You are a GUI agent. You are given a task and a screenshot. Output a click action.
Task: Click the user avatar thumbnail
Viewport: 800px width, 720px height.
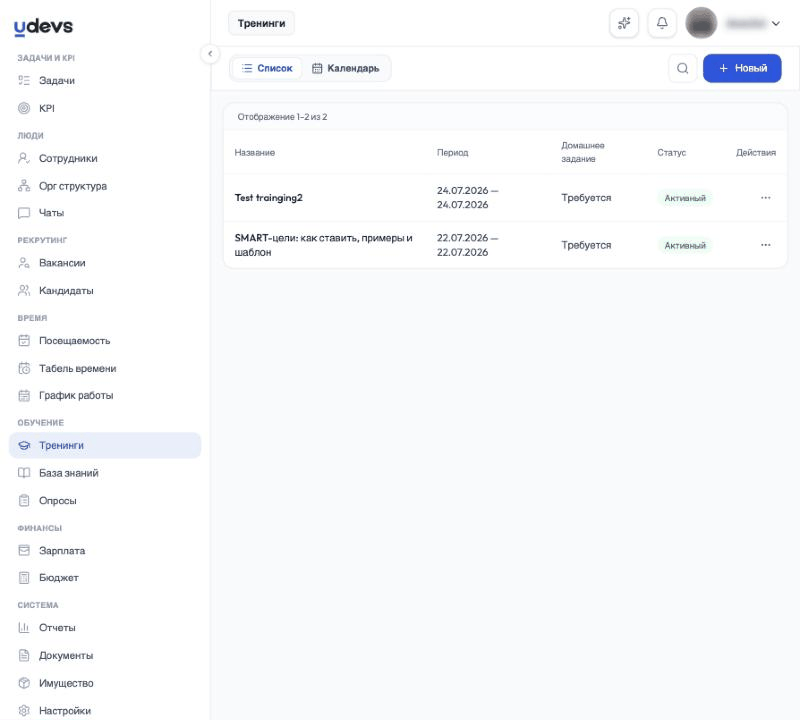(701, 23)
